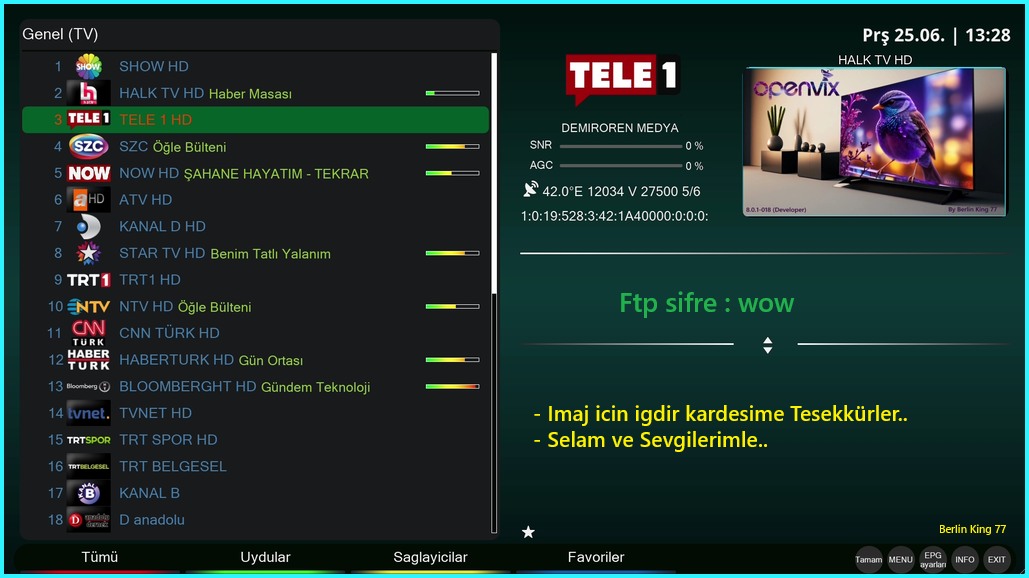Click the Kanal D channel logo
The height and width of the screenshot is (578, 1029).
pyautogui.click(x=88, y=226)
